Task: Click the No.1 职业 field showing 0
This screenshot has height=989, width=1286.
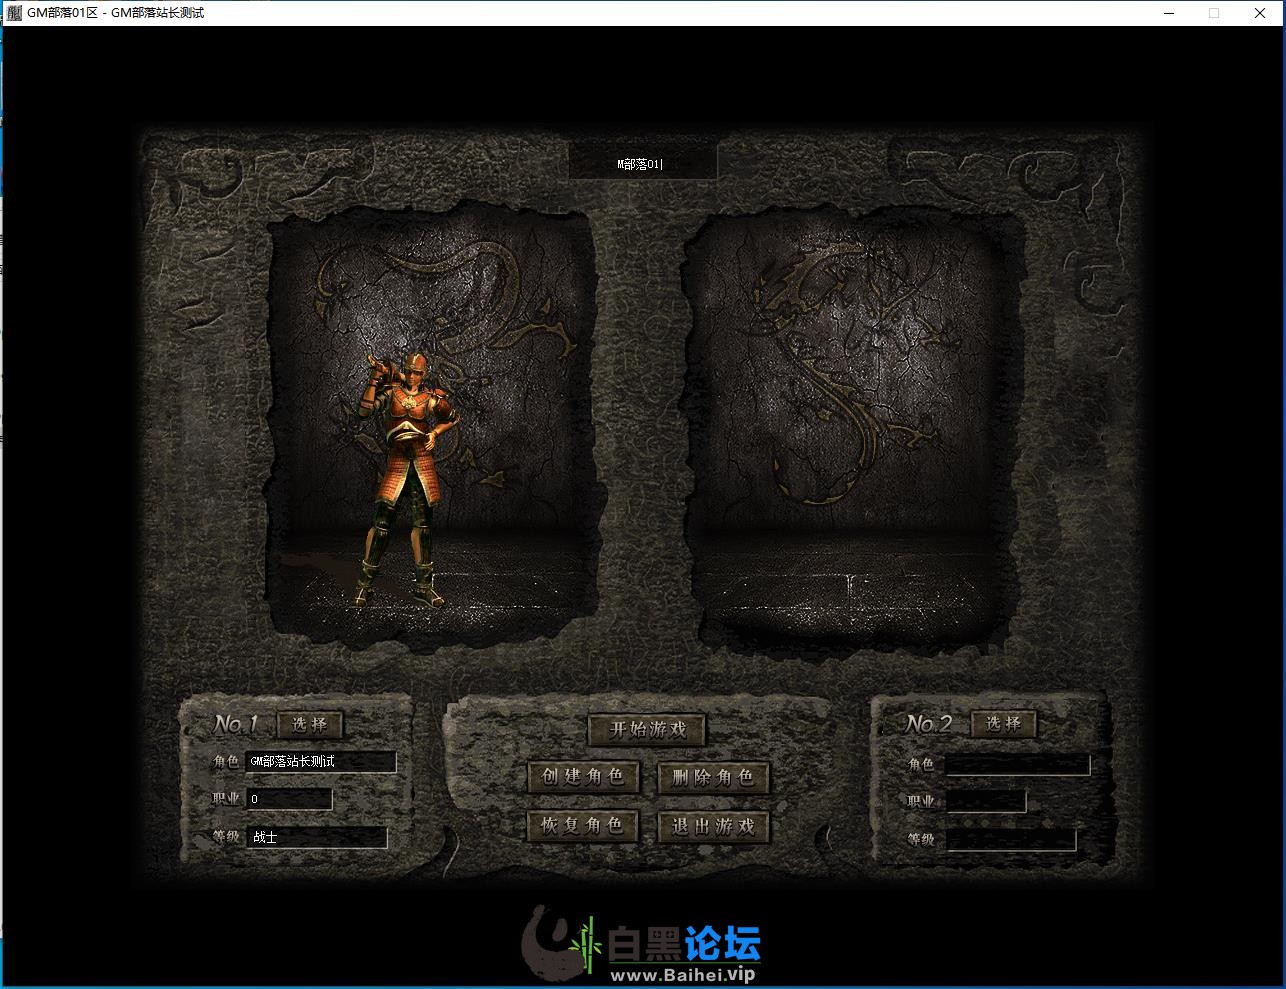Action: coord(289,799)
